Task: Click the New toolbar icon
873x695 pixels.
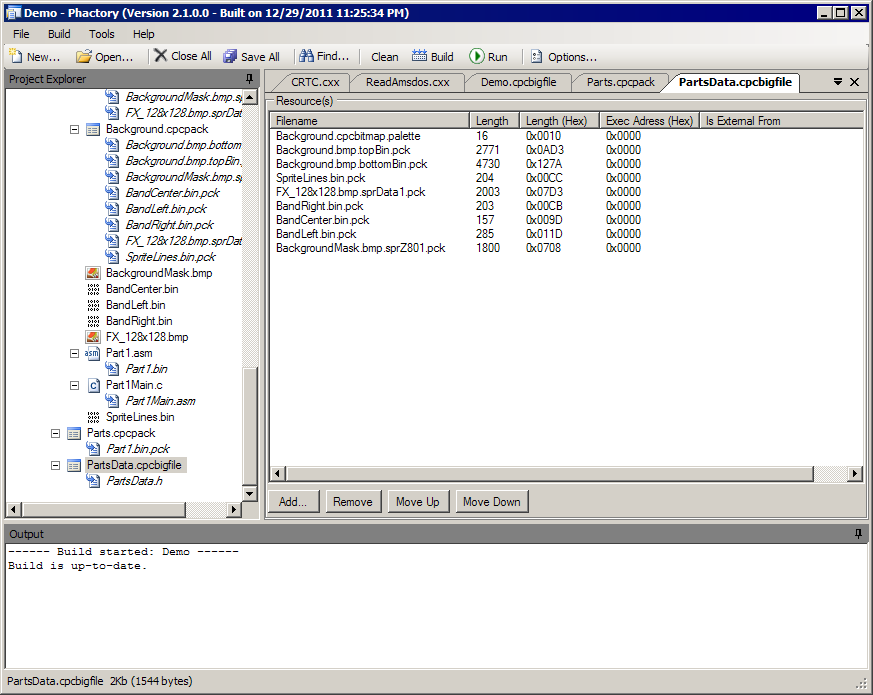Action: [x=16, y=56]
